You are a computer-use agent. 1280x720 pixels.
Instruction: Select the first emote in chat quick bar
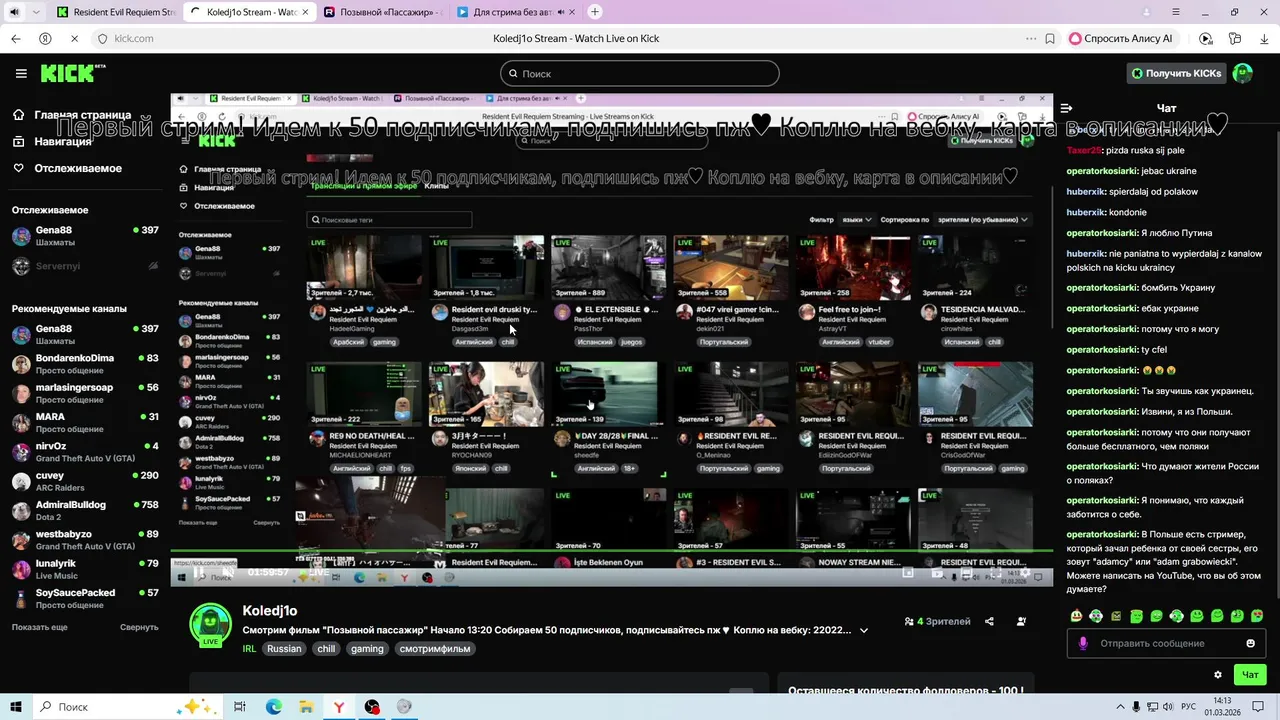[x=1076, y=616]
